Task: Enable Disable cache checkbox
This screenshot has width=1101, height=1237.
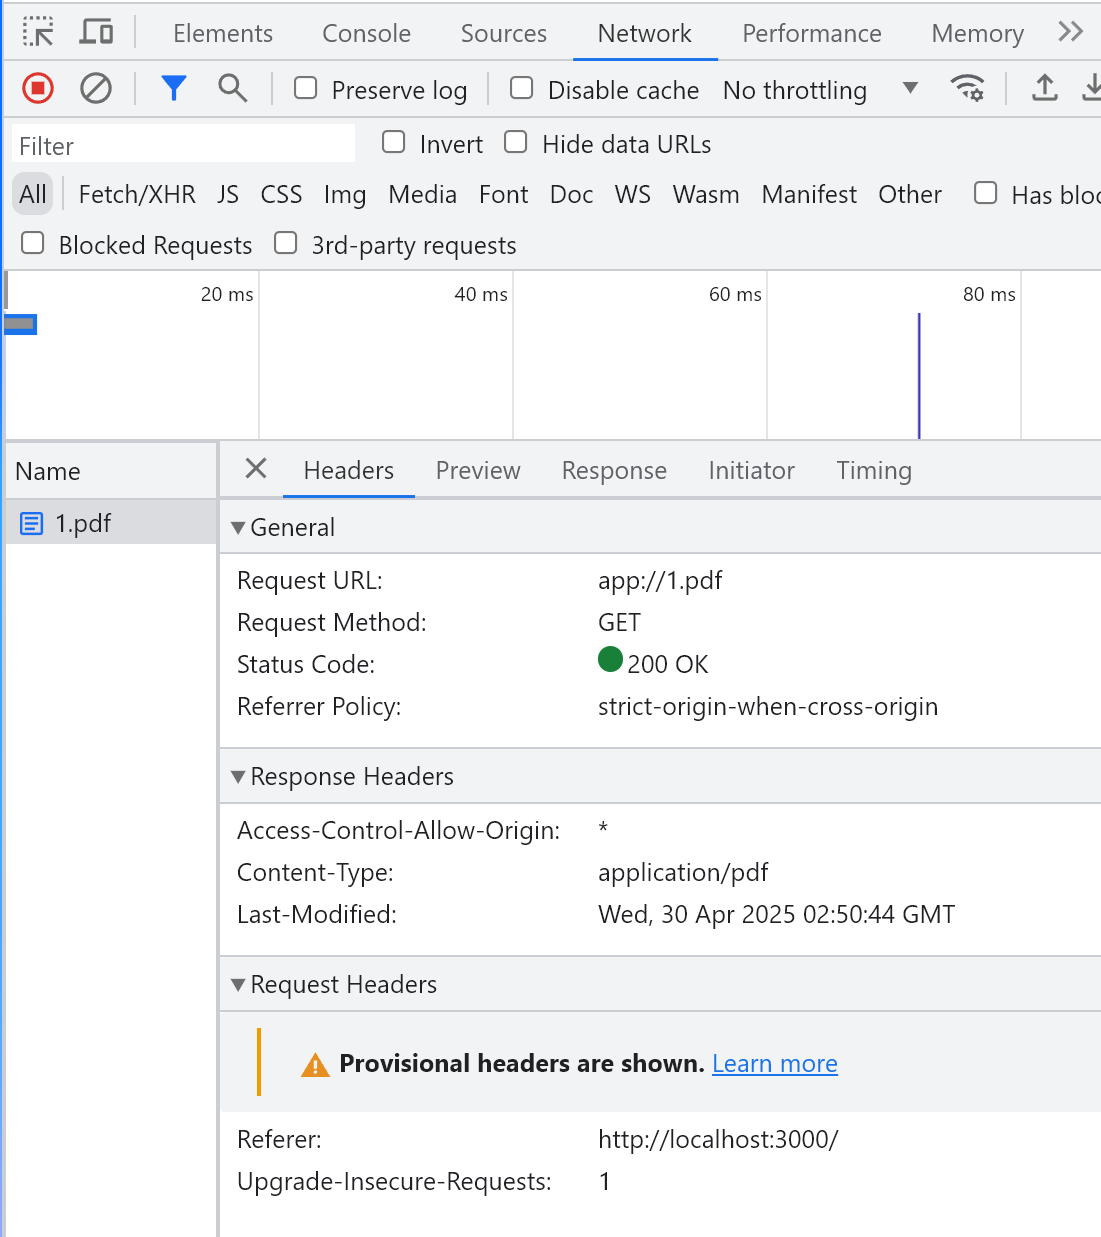Action: tap(522, 88)
